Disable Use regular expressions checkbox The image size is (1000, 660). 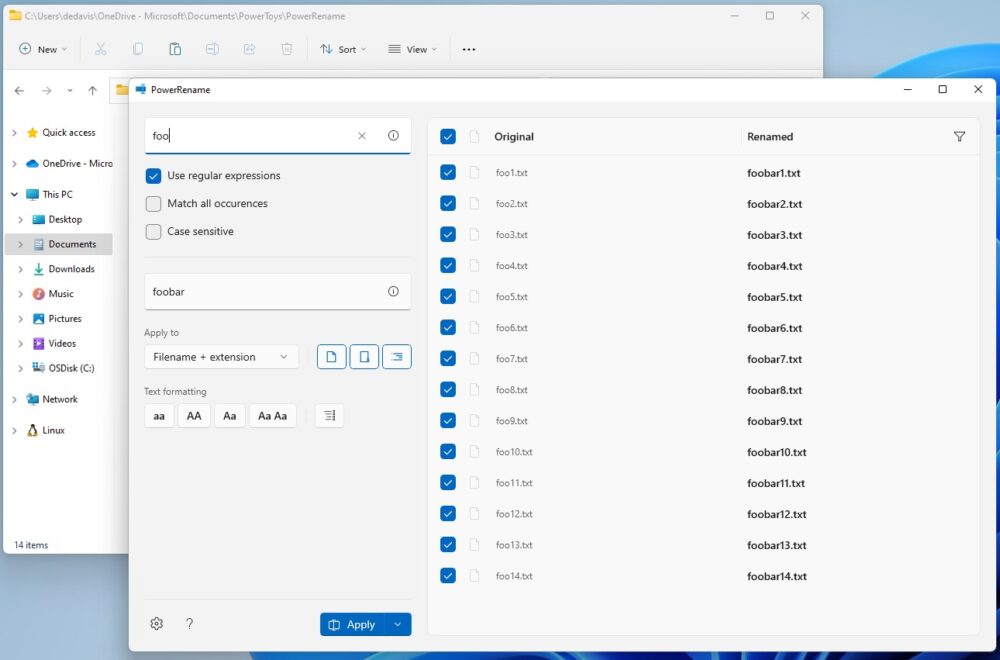click(153, 176)
